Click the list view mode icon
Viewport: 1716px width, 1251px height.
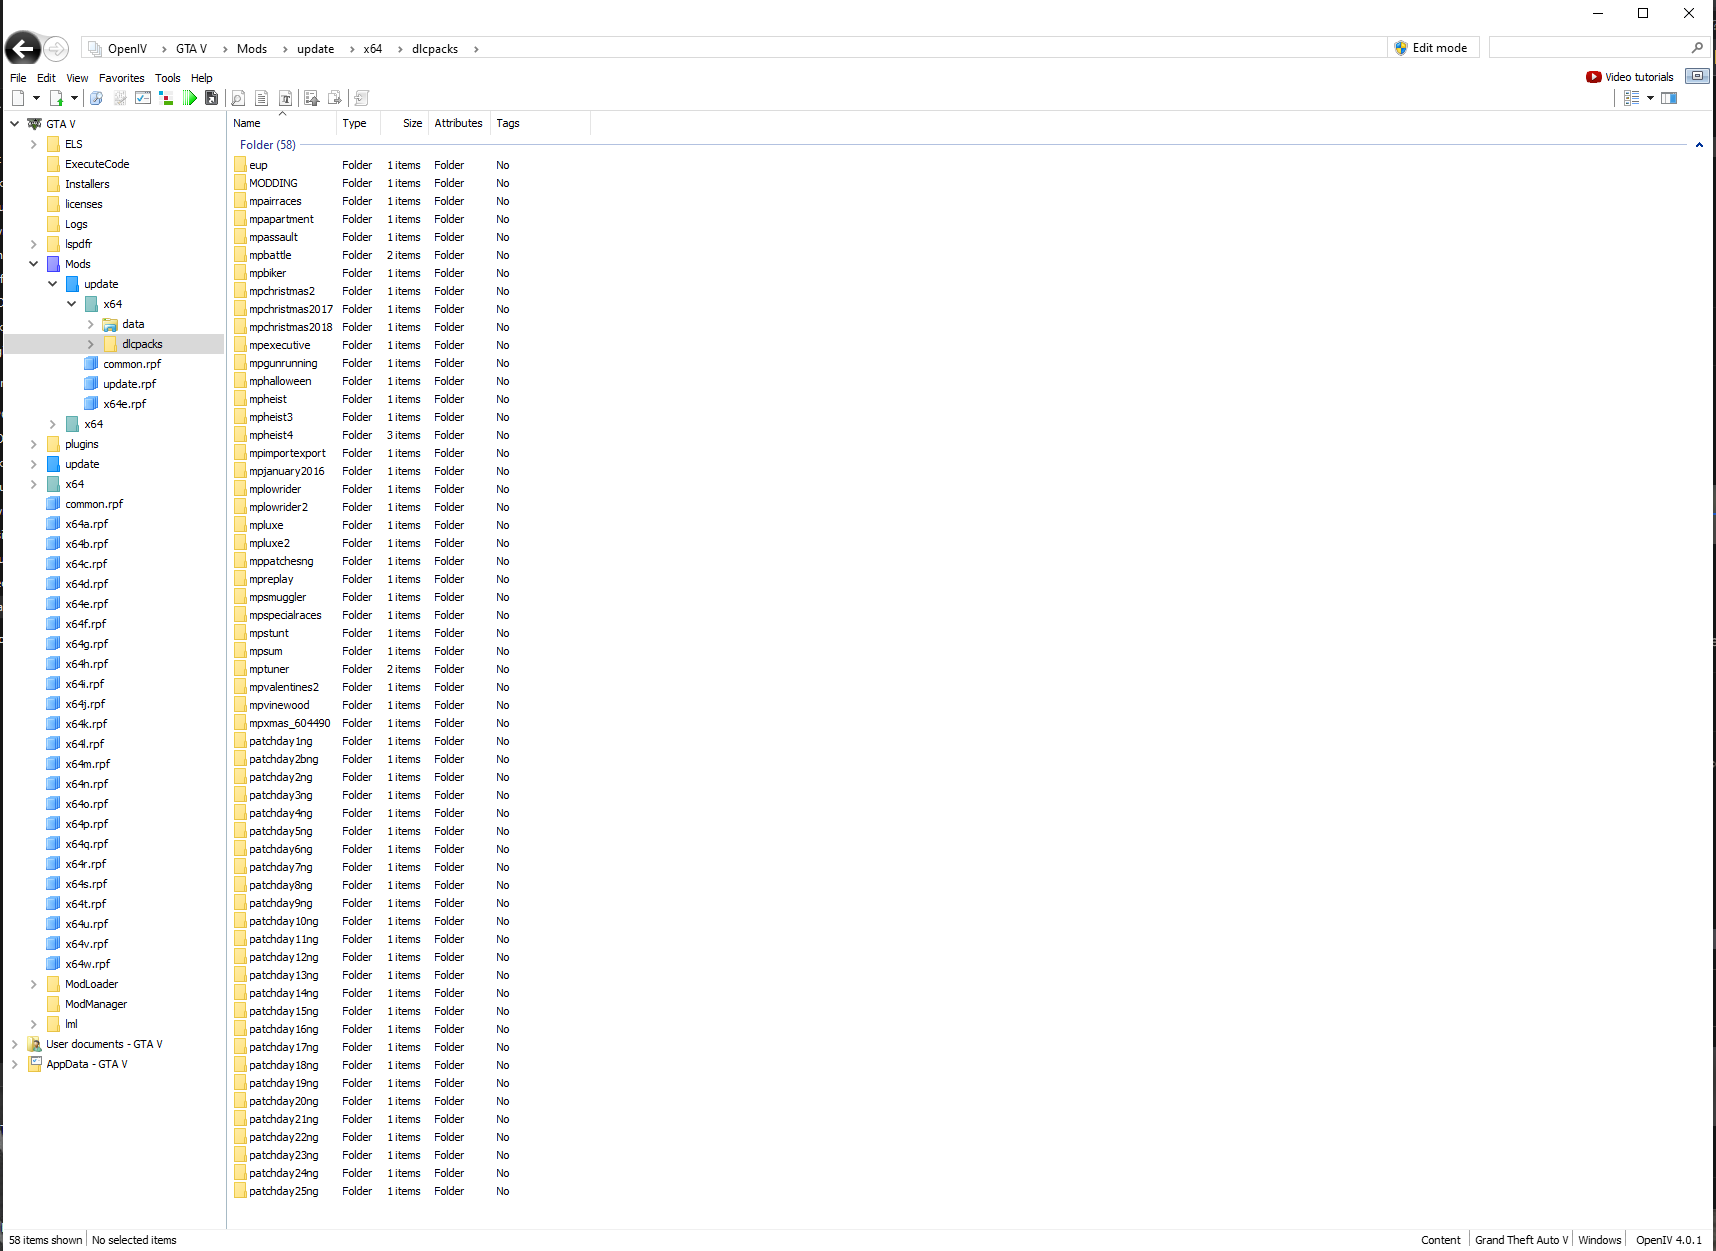1632,98
